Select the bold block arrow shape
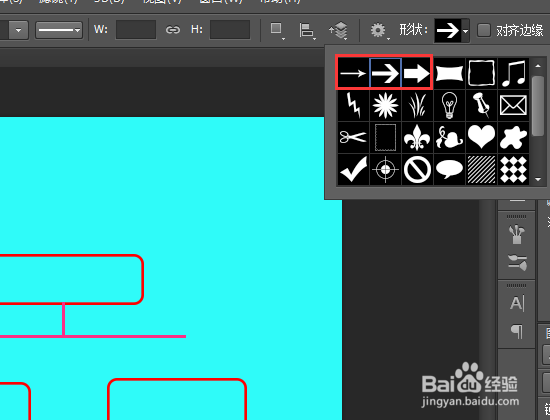 coord(417,73)
